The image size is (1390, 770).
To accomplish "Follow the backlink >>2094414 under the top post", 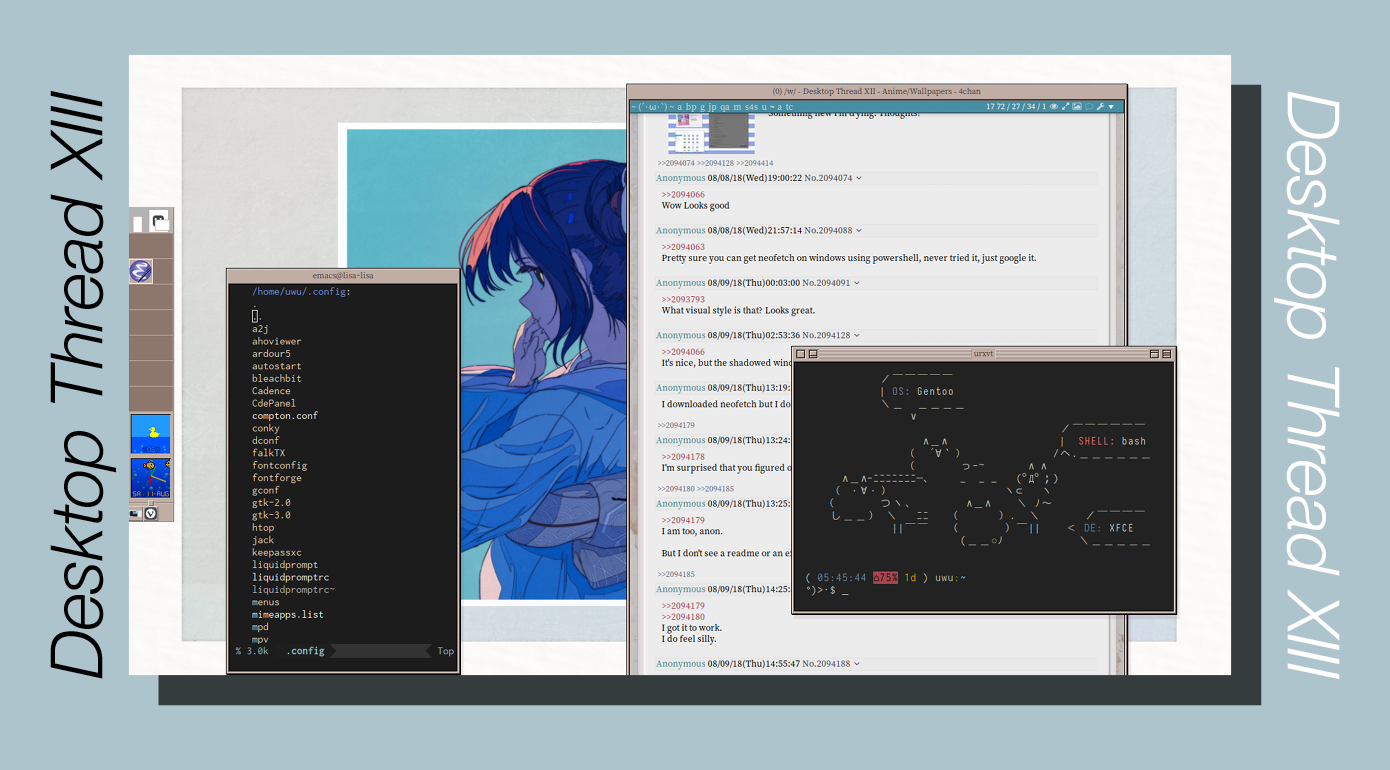I will (x=755, y=163).
